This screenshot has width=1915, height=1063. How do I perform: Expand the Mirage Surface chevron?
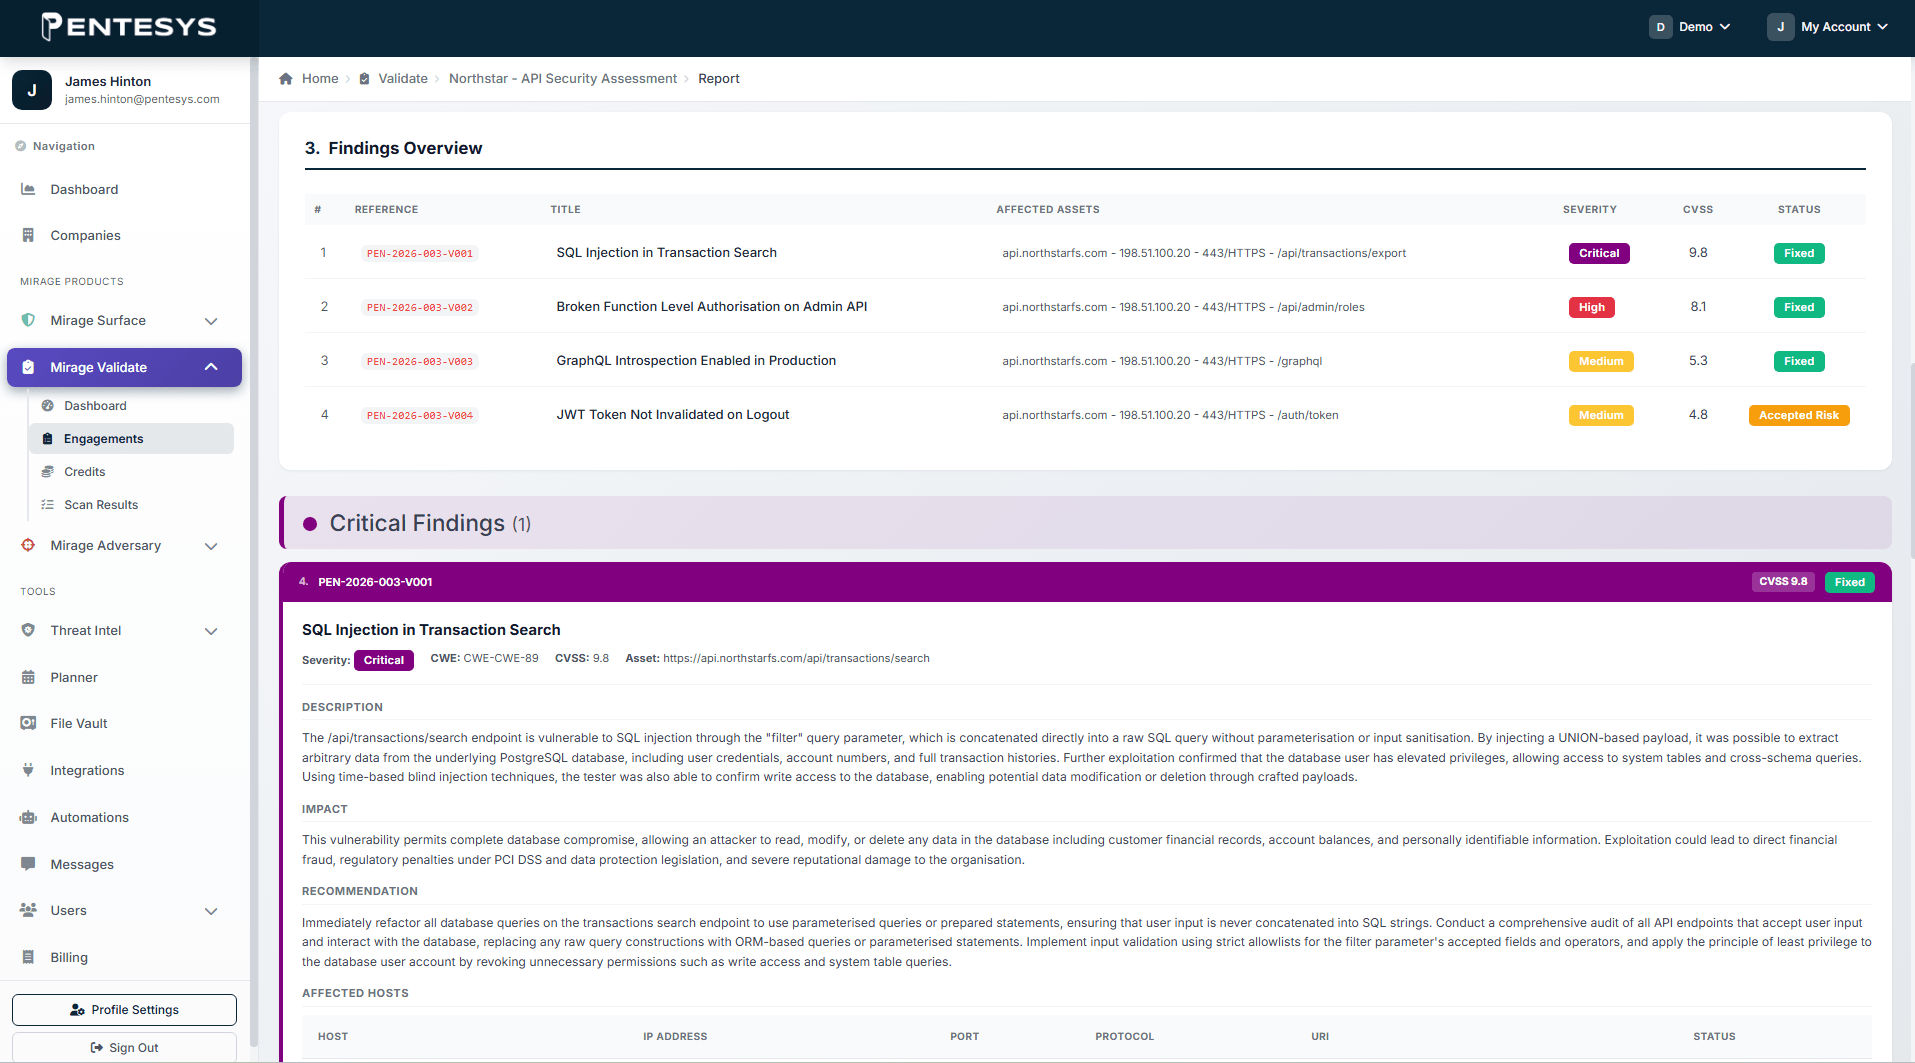point(211,321)
